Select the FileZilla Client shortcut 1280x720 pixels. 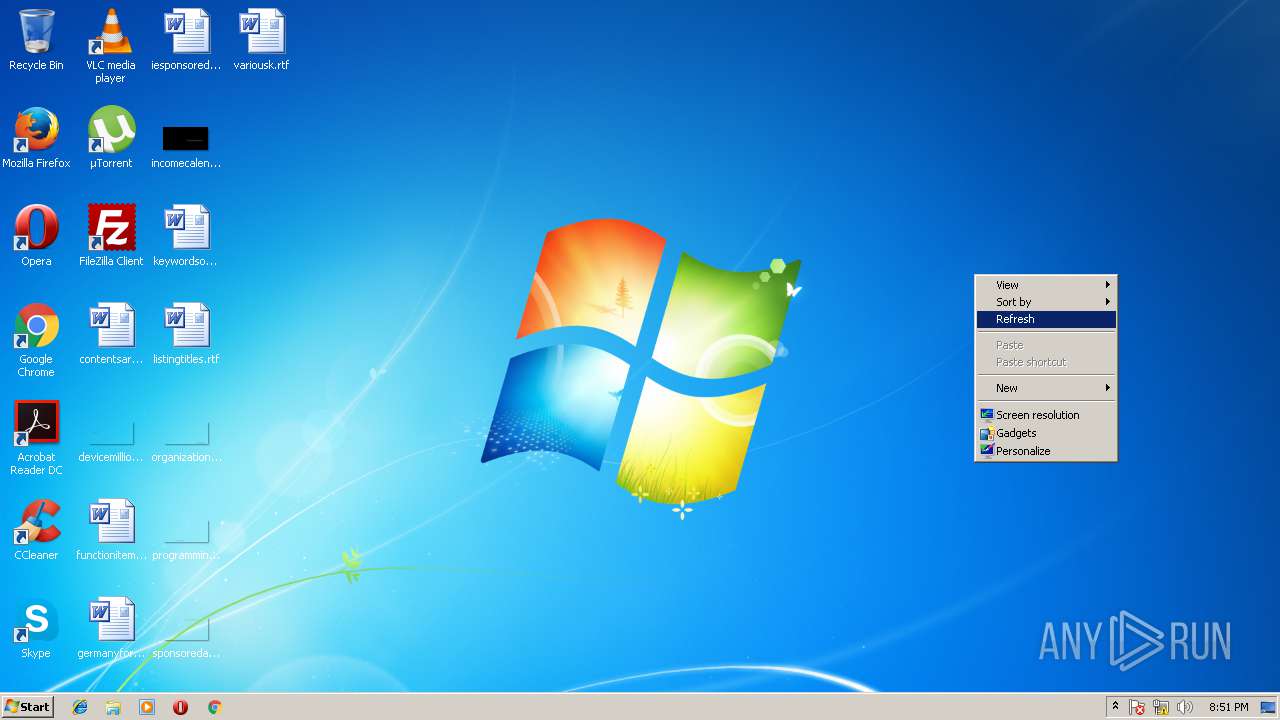[111, 236]
